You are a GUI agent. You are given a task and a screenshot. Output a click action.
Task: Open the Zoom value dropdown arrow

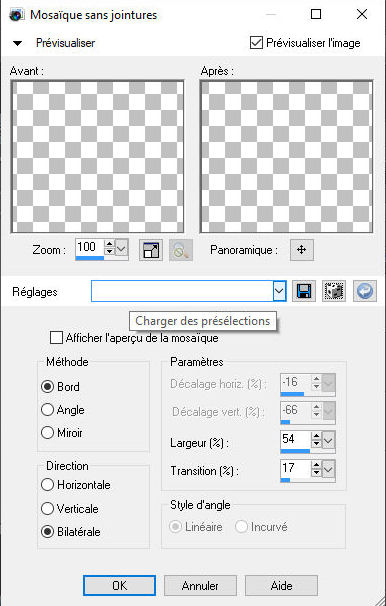(x=121, y=247)
